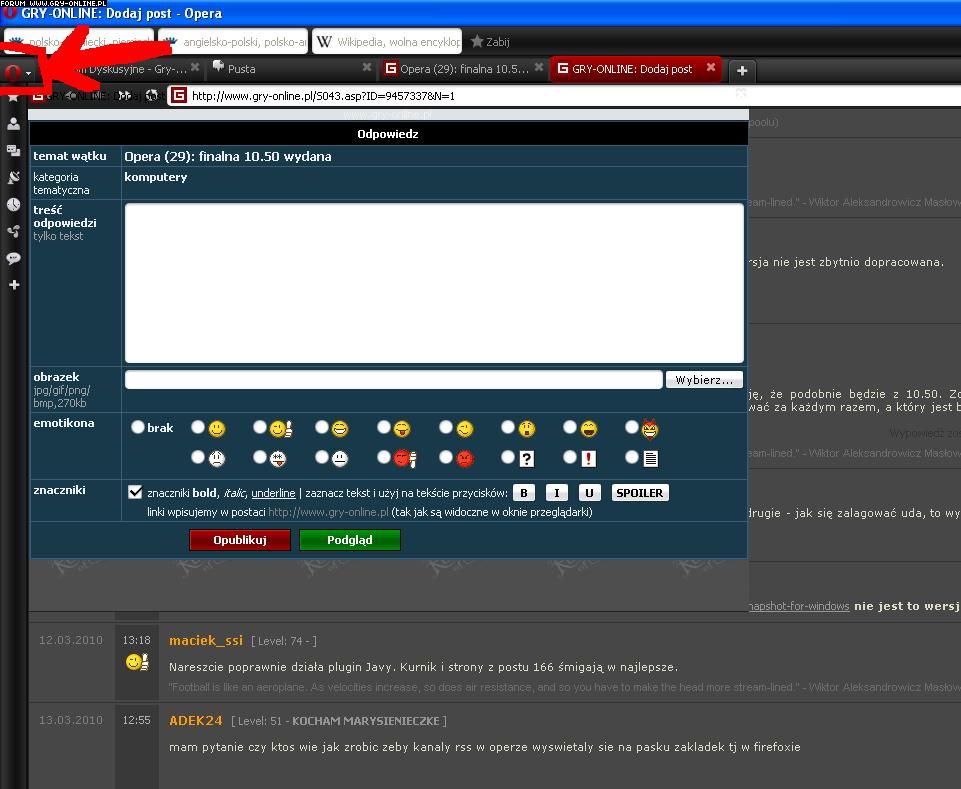The image size is (961, 789).
Task: Select the yellow tongue-out smiley radio button
Action: (384, 427)
